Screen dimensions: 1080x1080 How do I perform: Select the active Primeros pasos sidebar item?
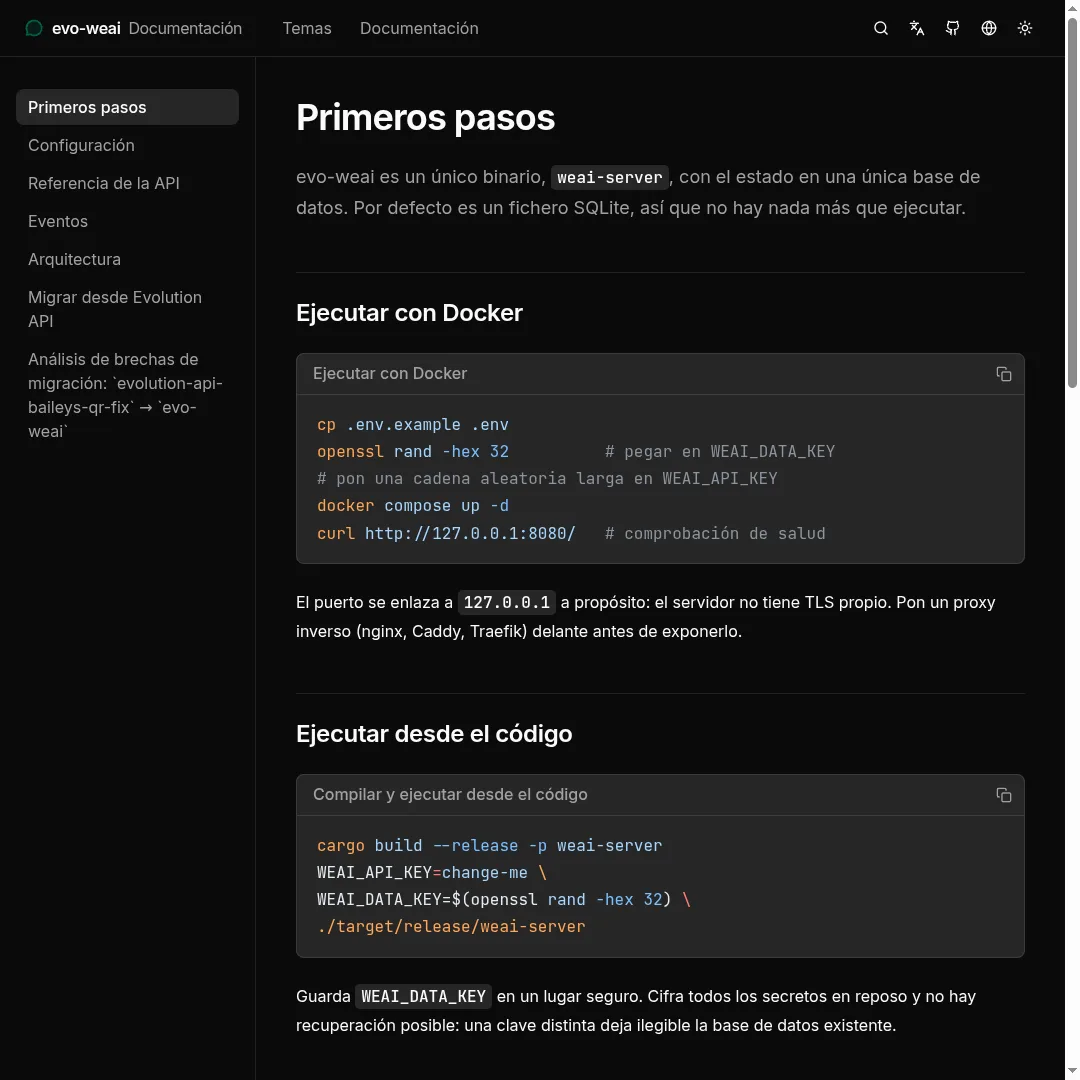click(x=127, y=107)
